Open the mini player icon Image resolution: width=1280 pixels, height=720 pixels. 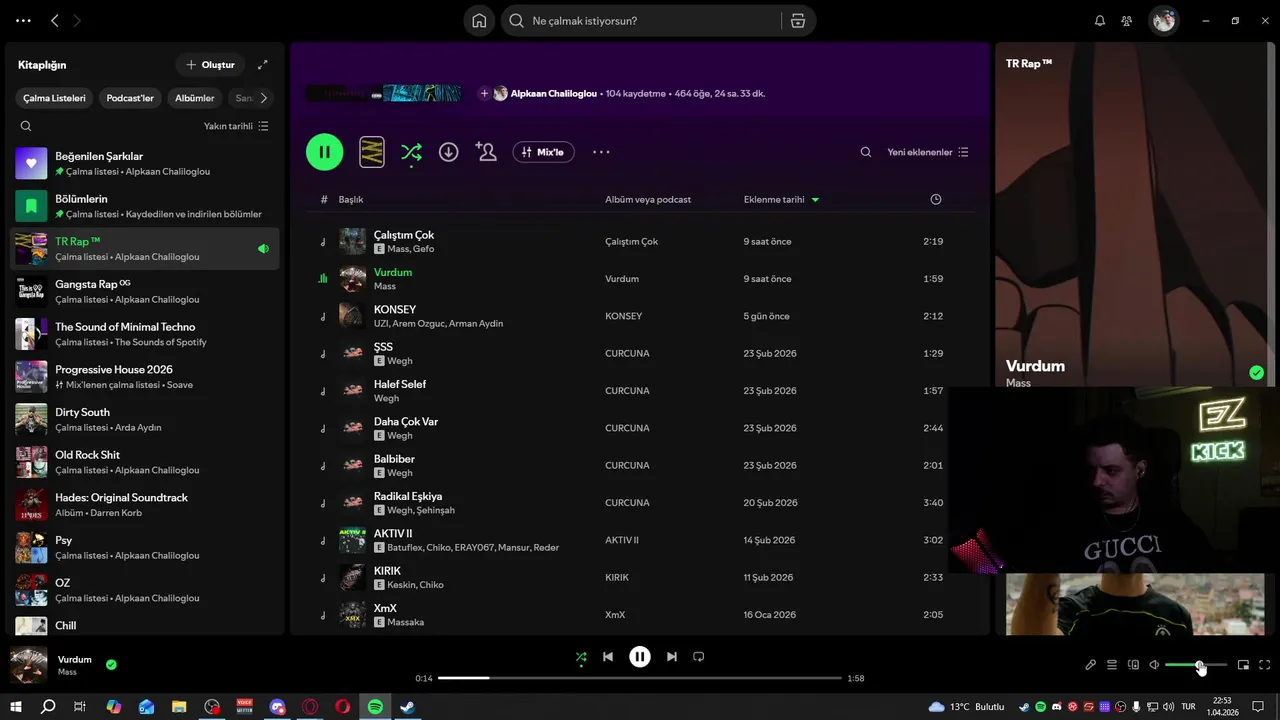(x=1243, y=665)
